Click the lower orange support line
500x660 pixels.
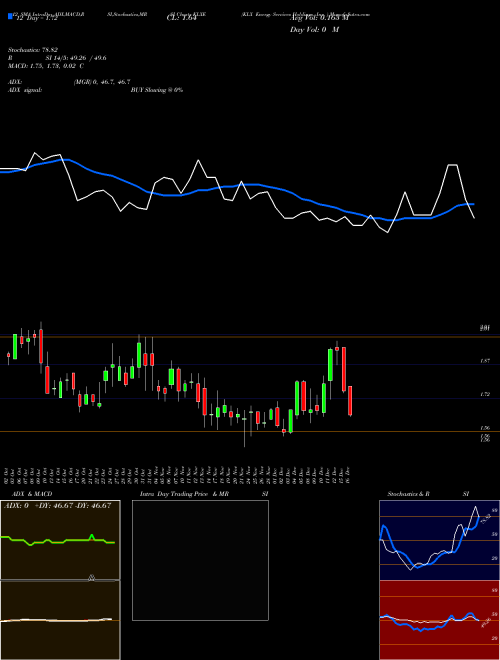point(250,431)
